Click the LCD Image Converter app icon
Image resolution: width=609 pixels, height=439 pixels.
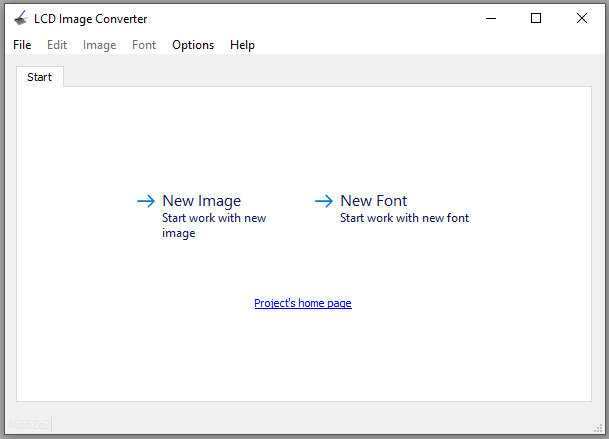tap(21, 18)
